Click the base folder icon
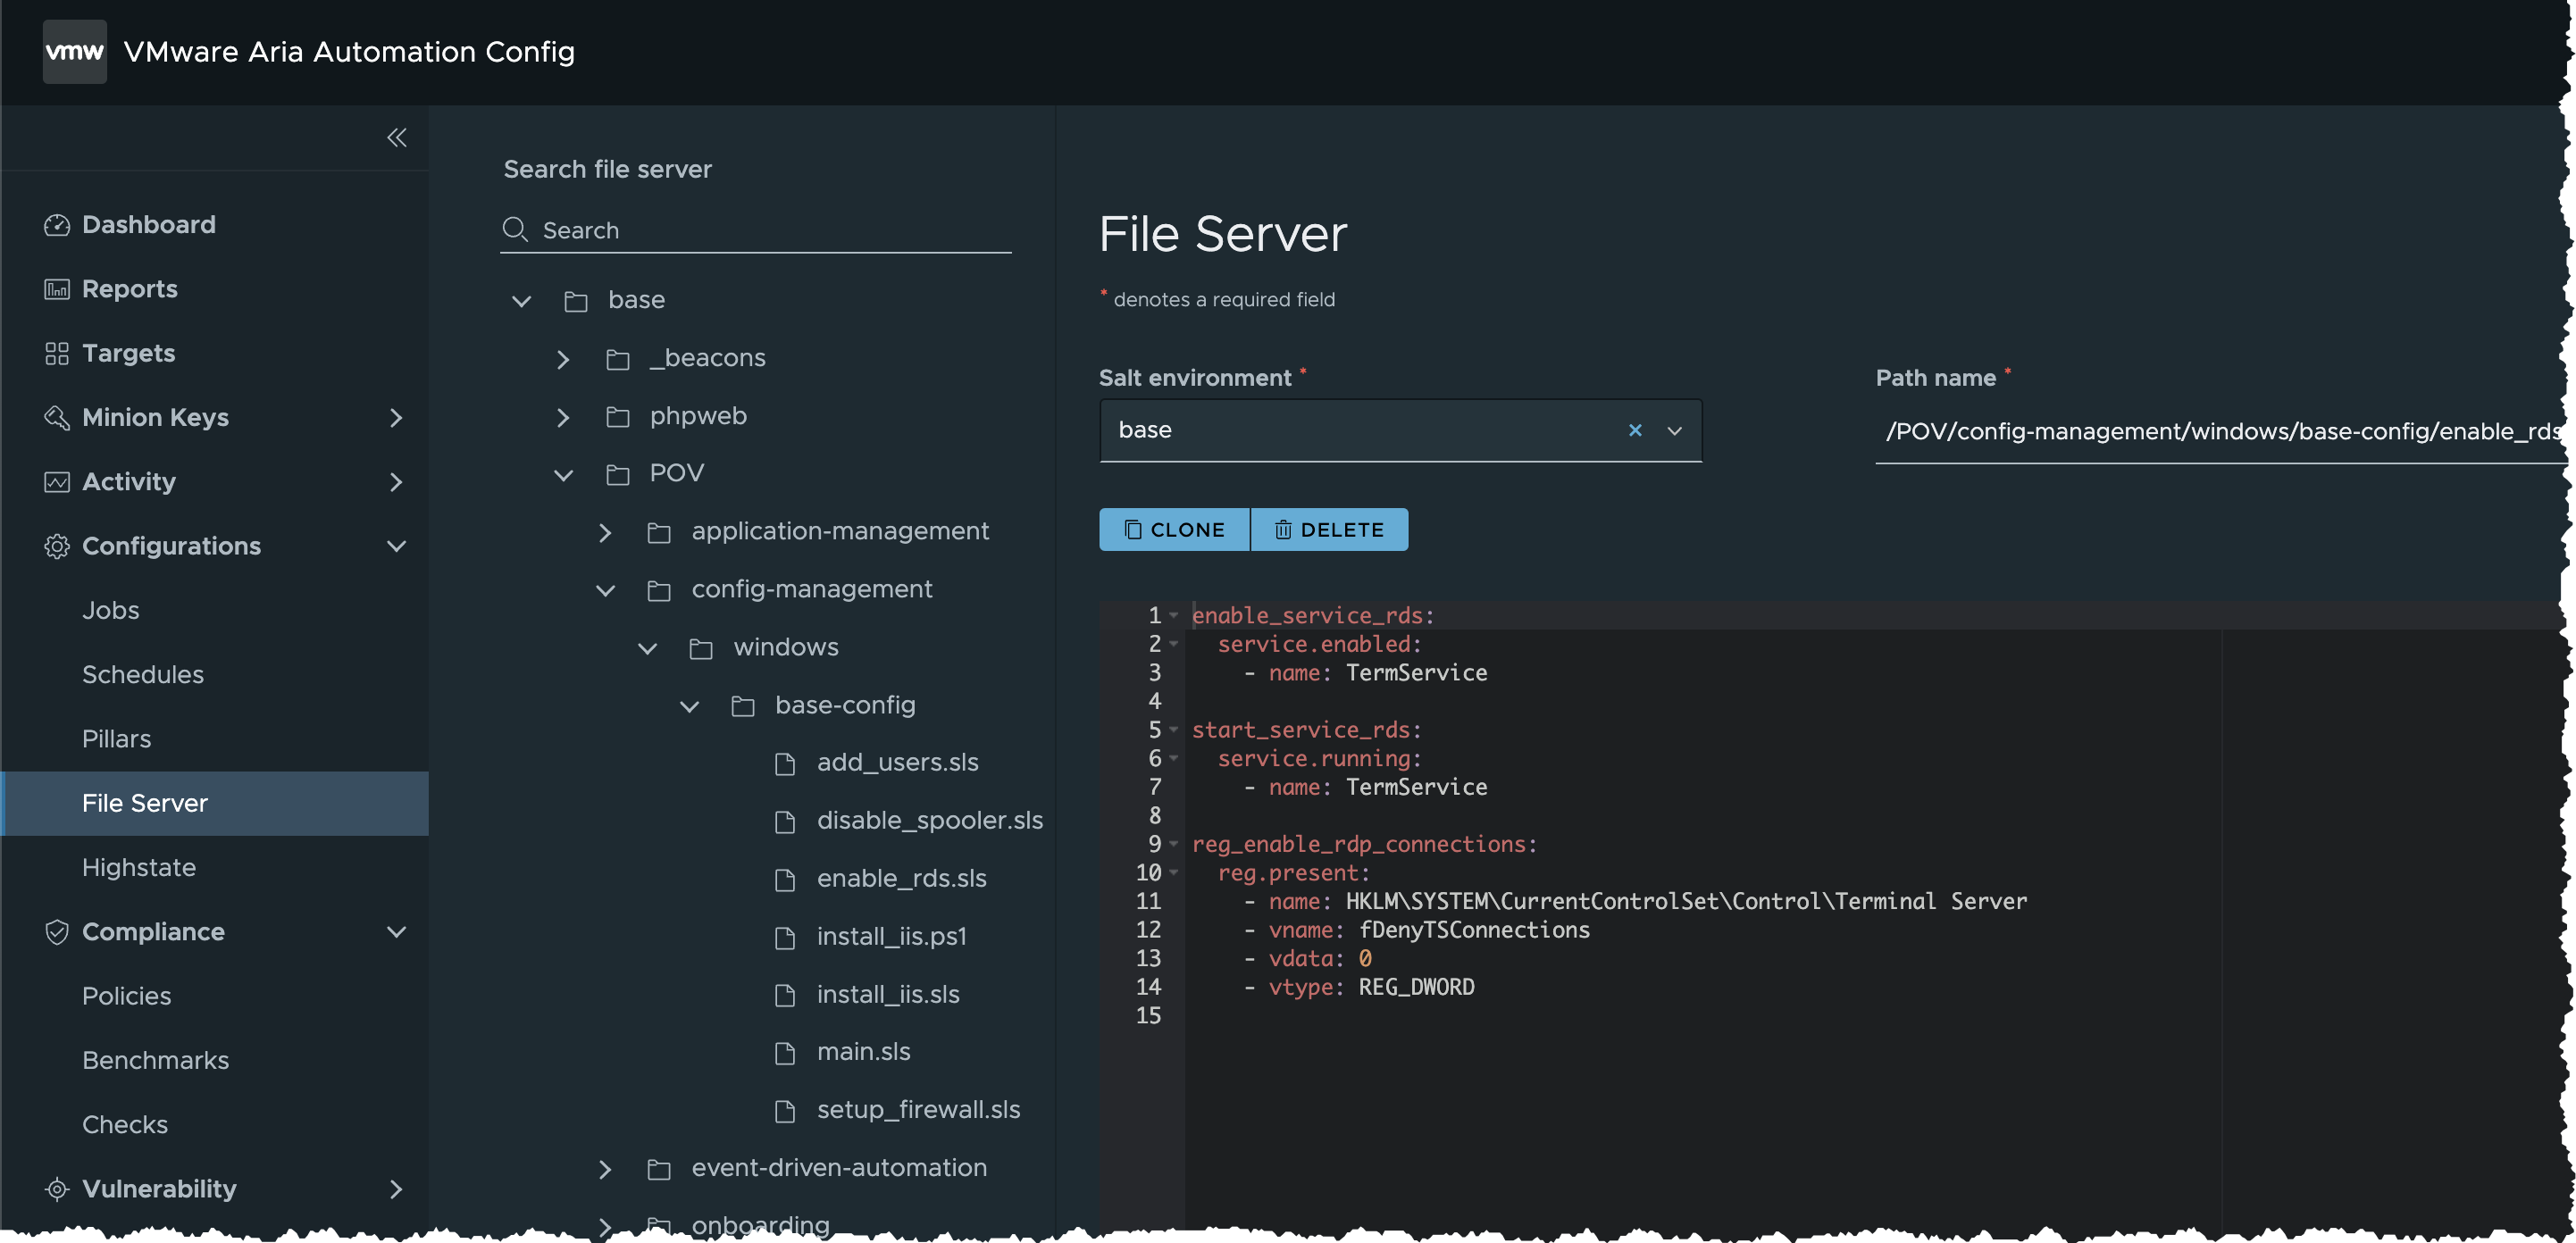Image resolution: width=2576 pixels, height=1243 pixels. click(x=576, y=301)
